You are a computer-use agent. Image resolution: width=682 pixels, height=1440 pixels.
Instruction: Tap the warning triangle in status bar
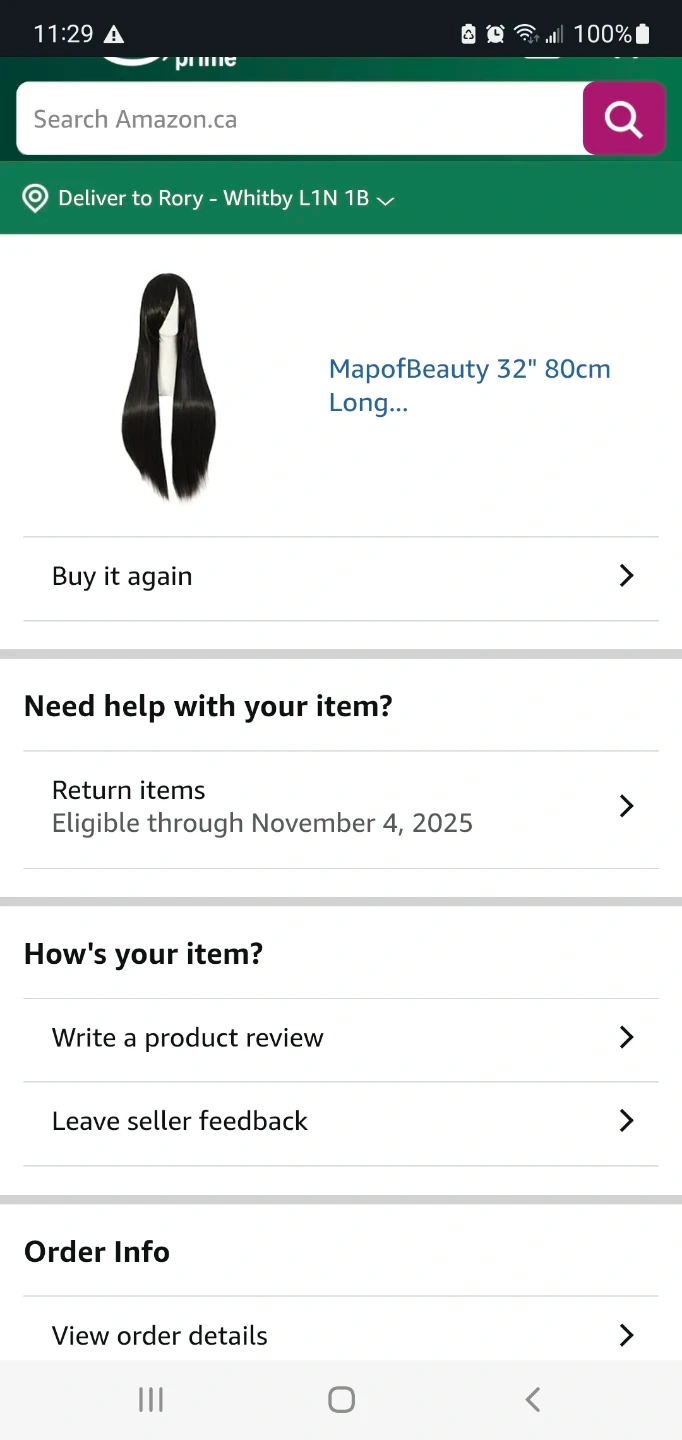pyautogui.click(x=114, y=35)
